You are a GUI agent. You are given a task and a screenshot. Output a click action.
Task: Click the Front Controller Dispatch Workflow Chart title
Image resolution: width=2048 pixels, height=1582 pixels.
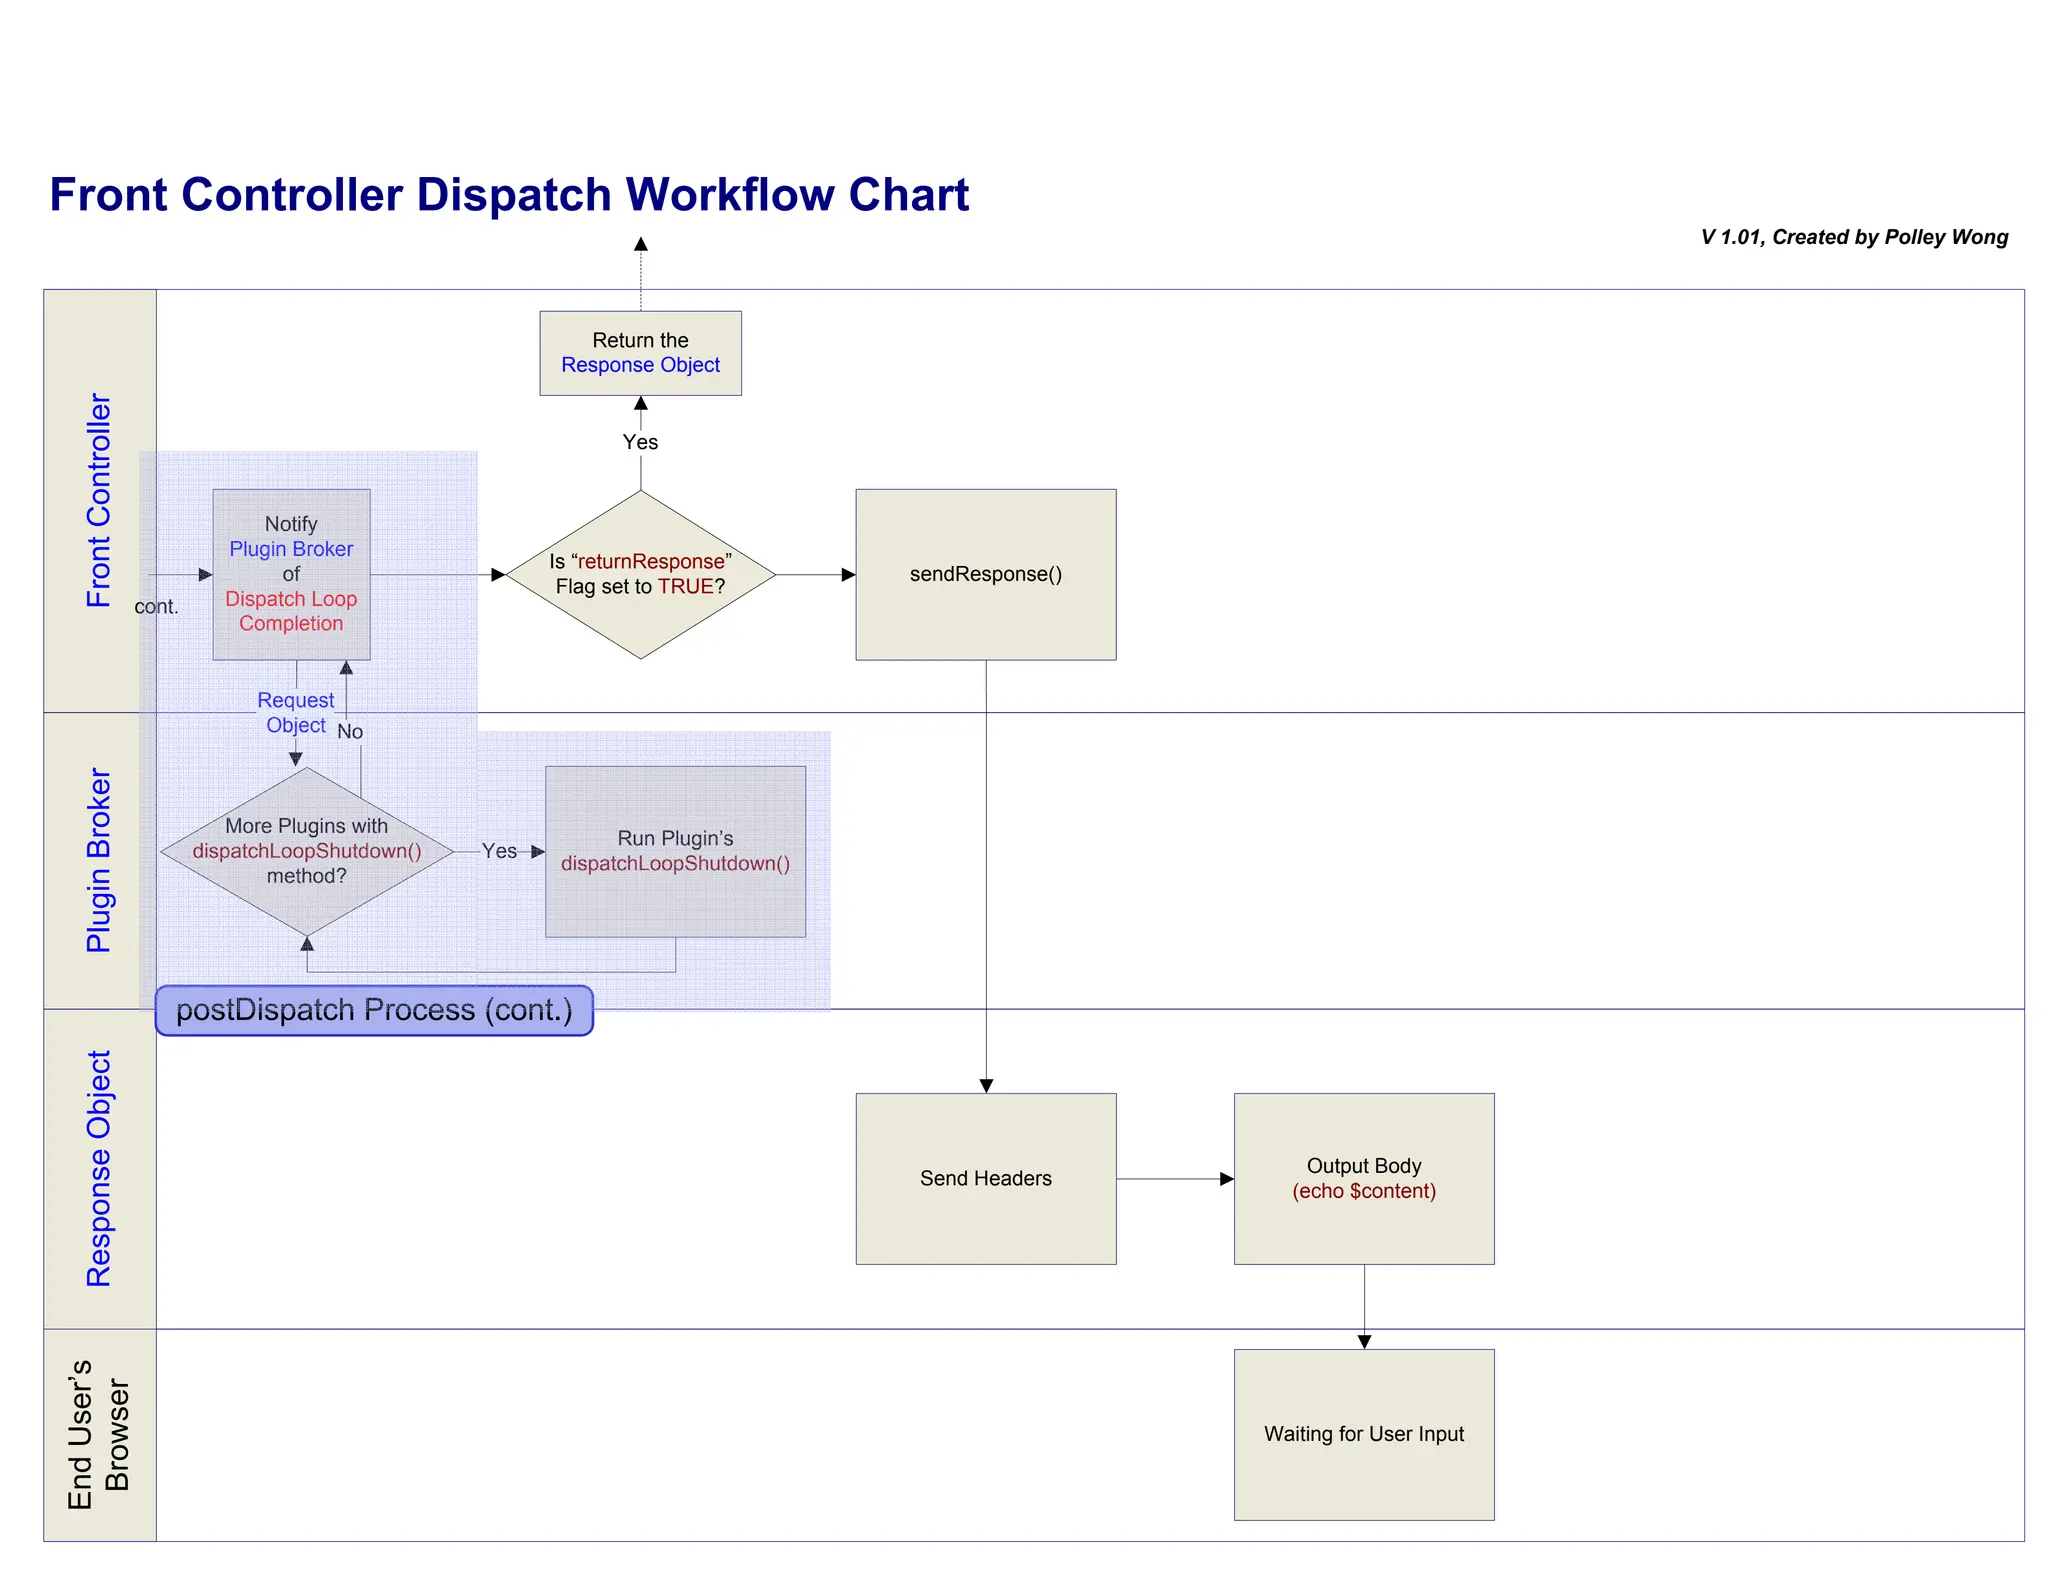(509, 194)
